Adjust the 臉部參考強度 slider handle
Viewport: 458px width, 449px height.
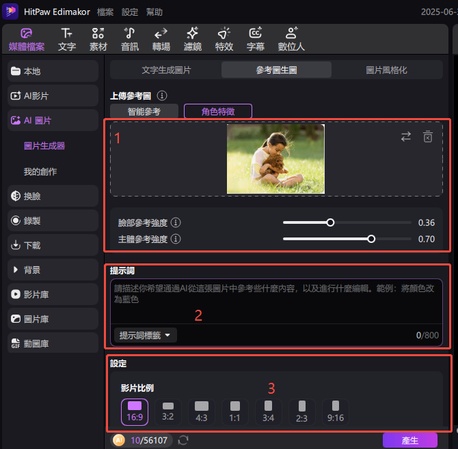click(x=330, y=222)
